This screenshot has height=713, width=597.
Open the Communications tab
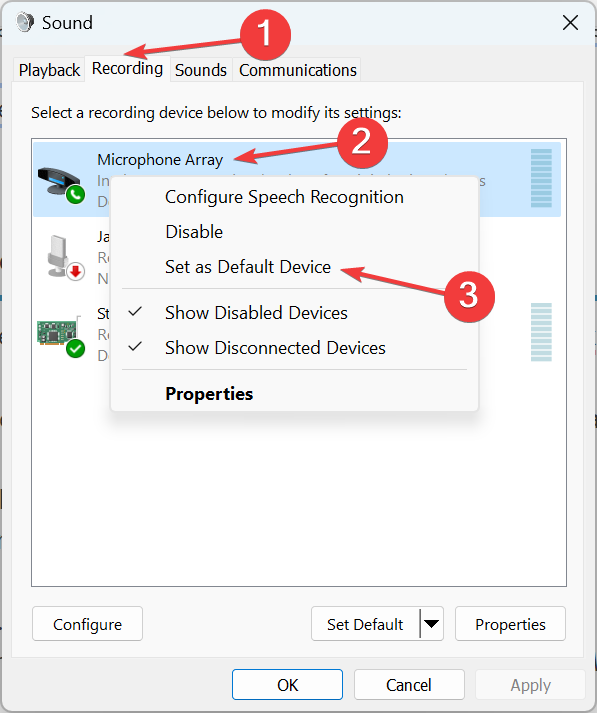(297, 70)
